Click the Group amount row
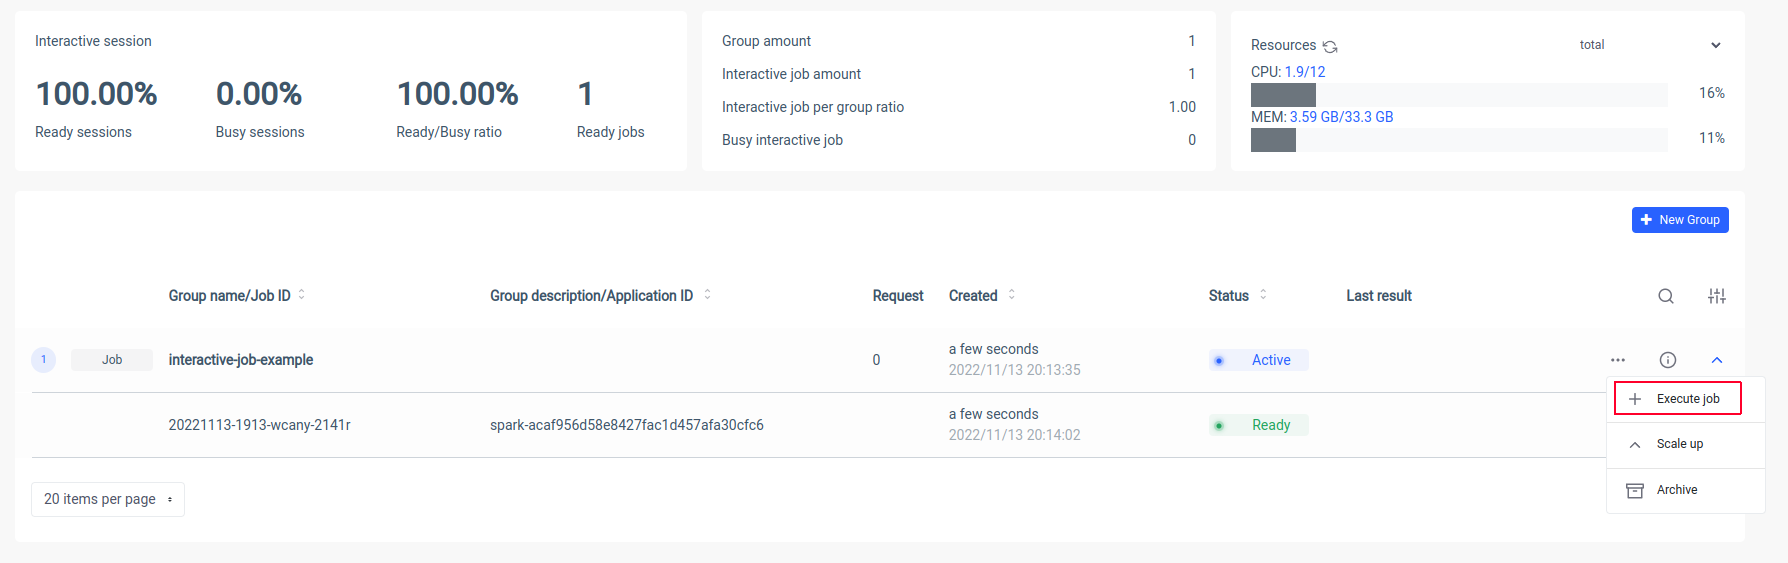Image resolution: width=1788 pixels, height=563 pixels. point(959,41)
